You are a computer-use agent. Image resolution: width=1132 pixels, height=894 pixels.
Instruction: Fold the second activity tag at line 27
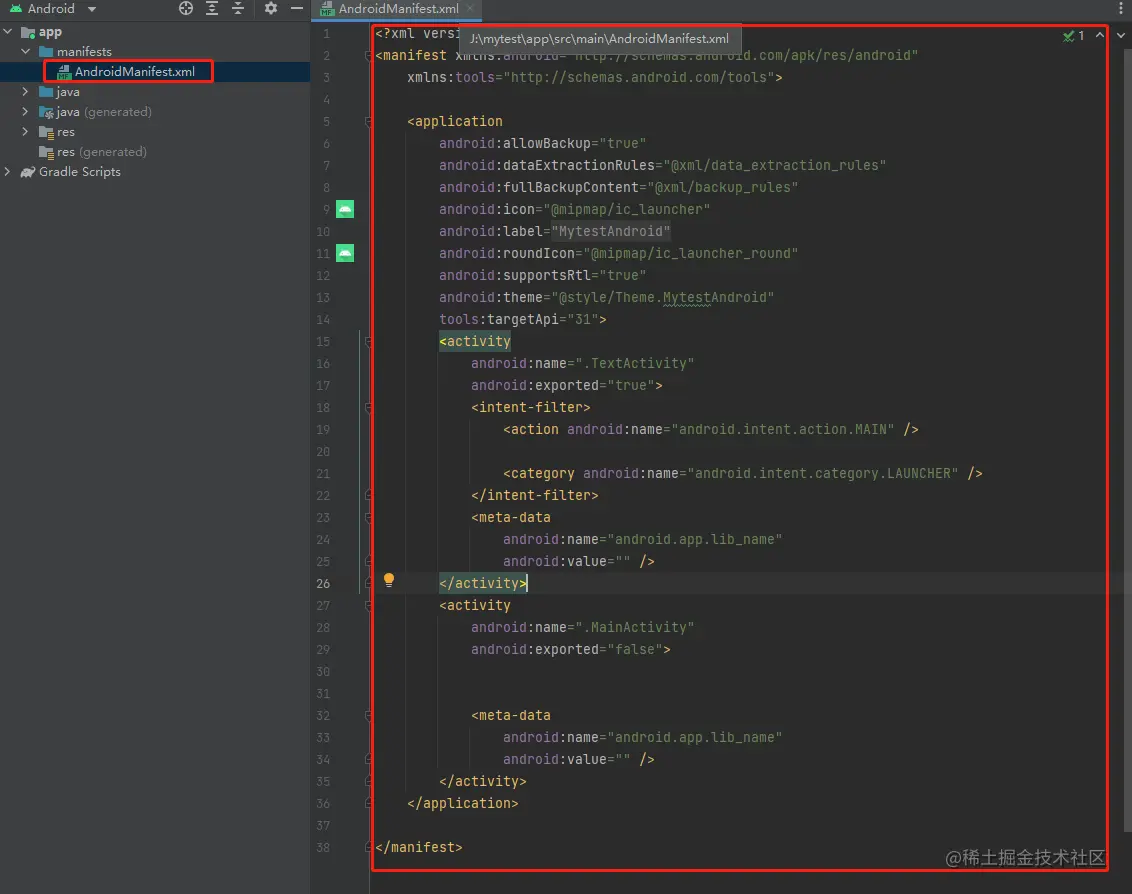pyautogui.click(x=369, y=606)
